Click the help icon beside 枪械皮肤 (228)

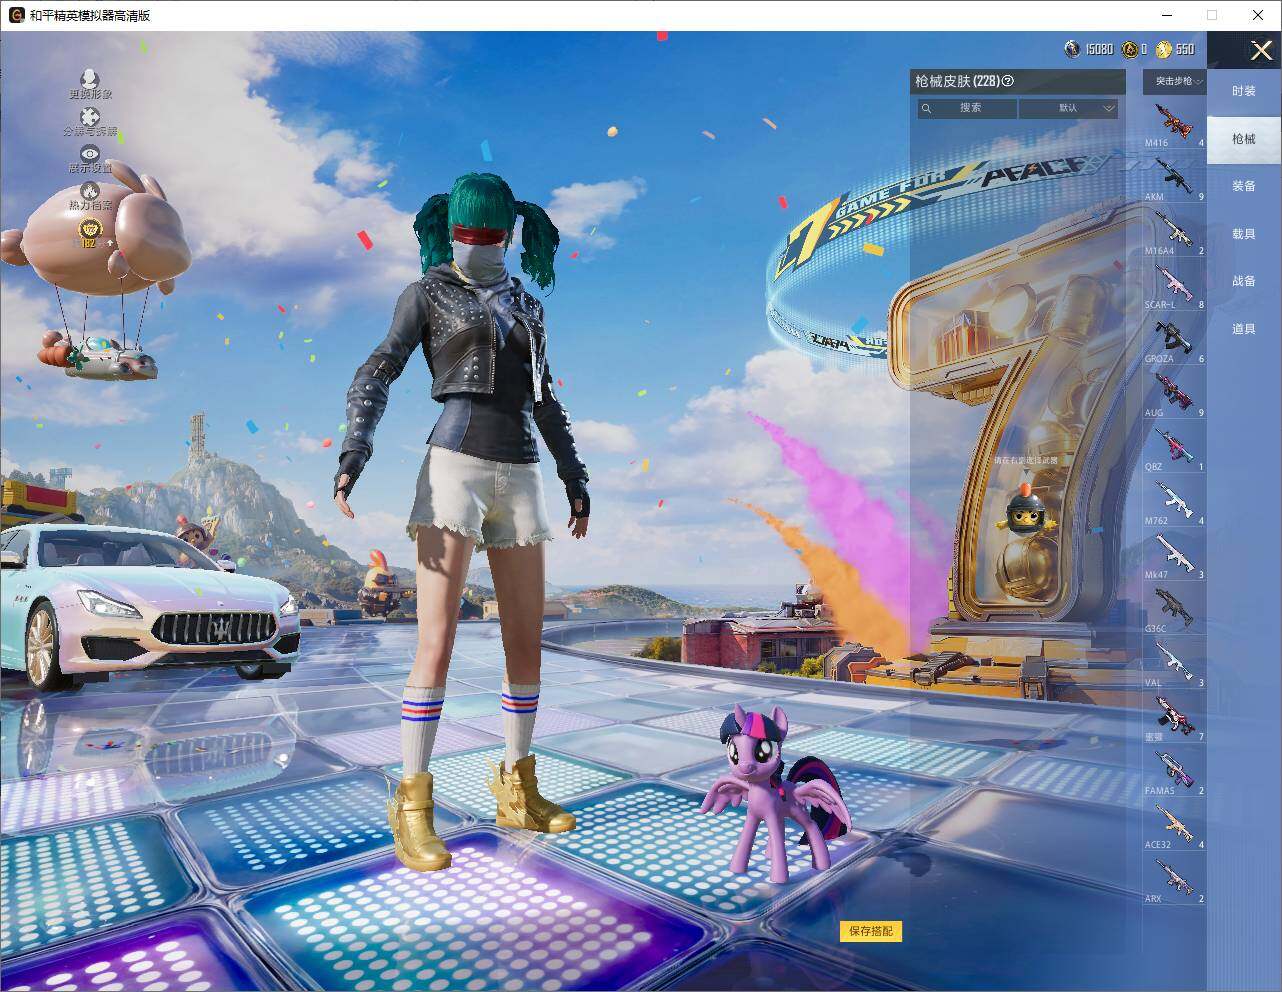(x=1008, y=82)
